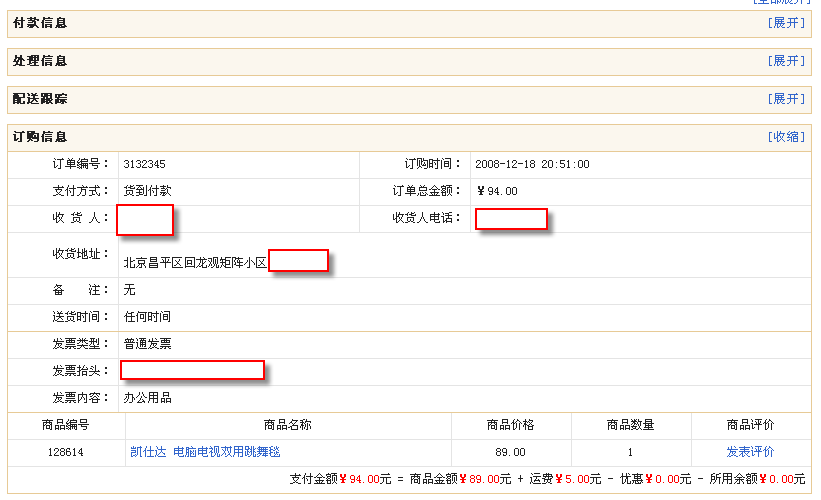Expand the 配送跟踪 section
Image resolution: width=821 pixels, height=500 pixels.
[786, 99]
